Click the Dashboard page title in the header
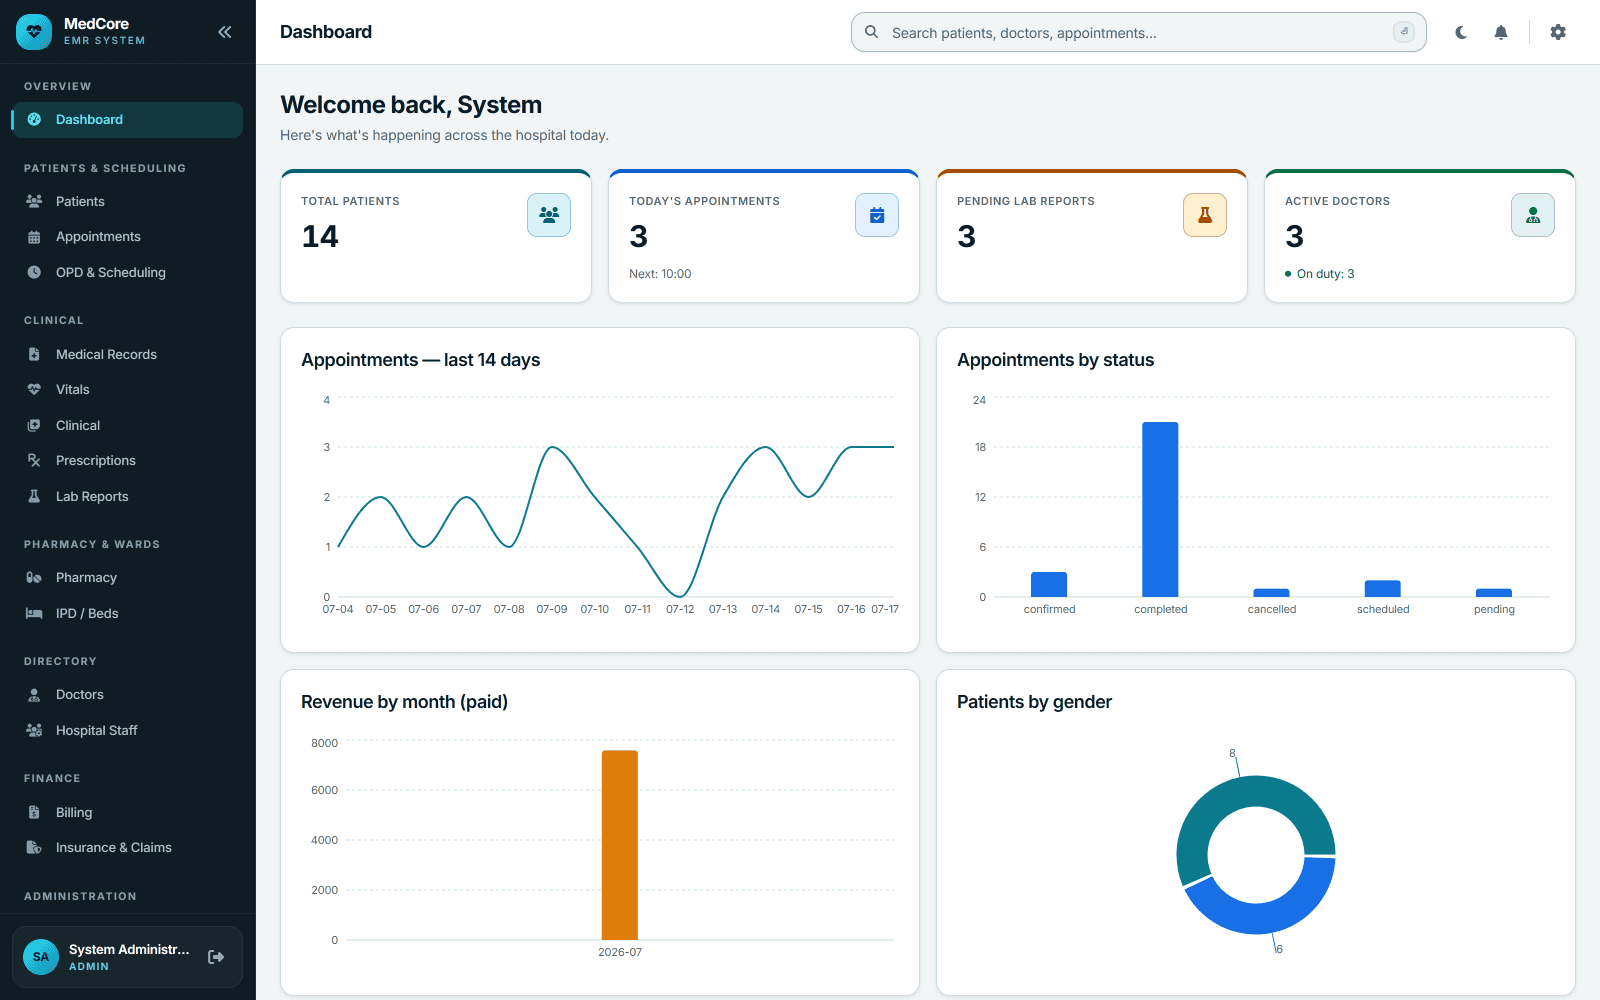The height and width of the screenshot is (1000, 1600). point(326,32)
